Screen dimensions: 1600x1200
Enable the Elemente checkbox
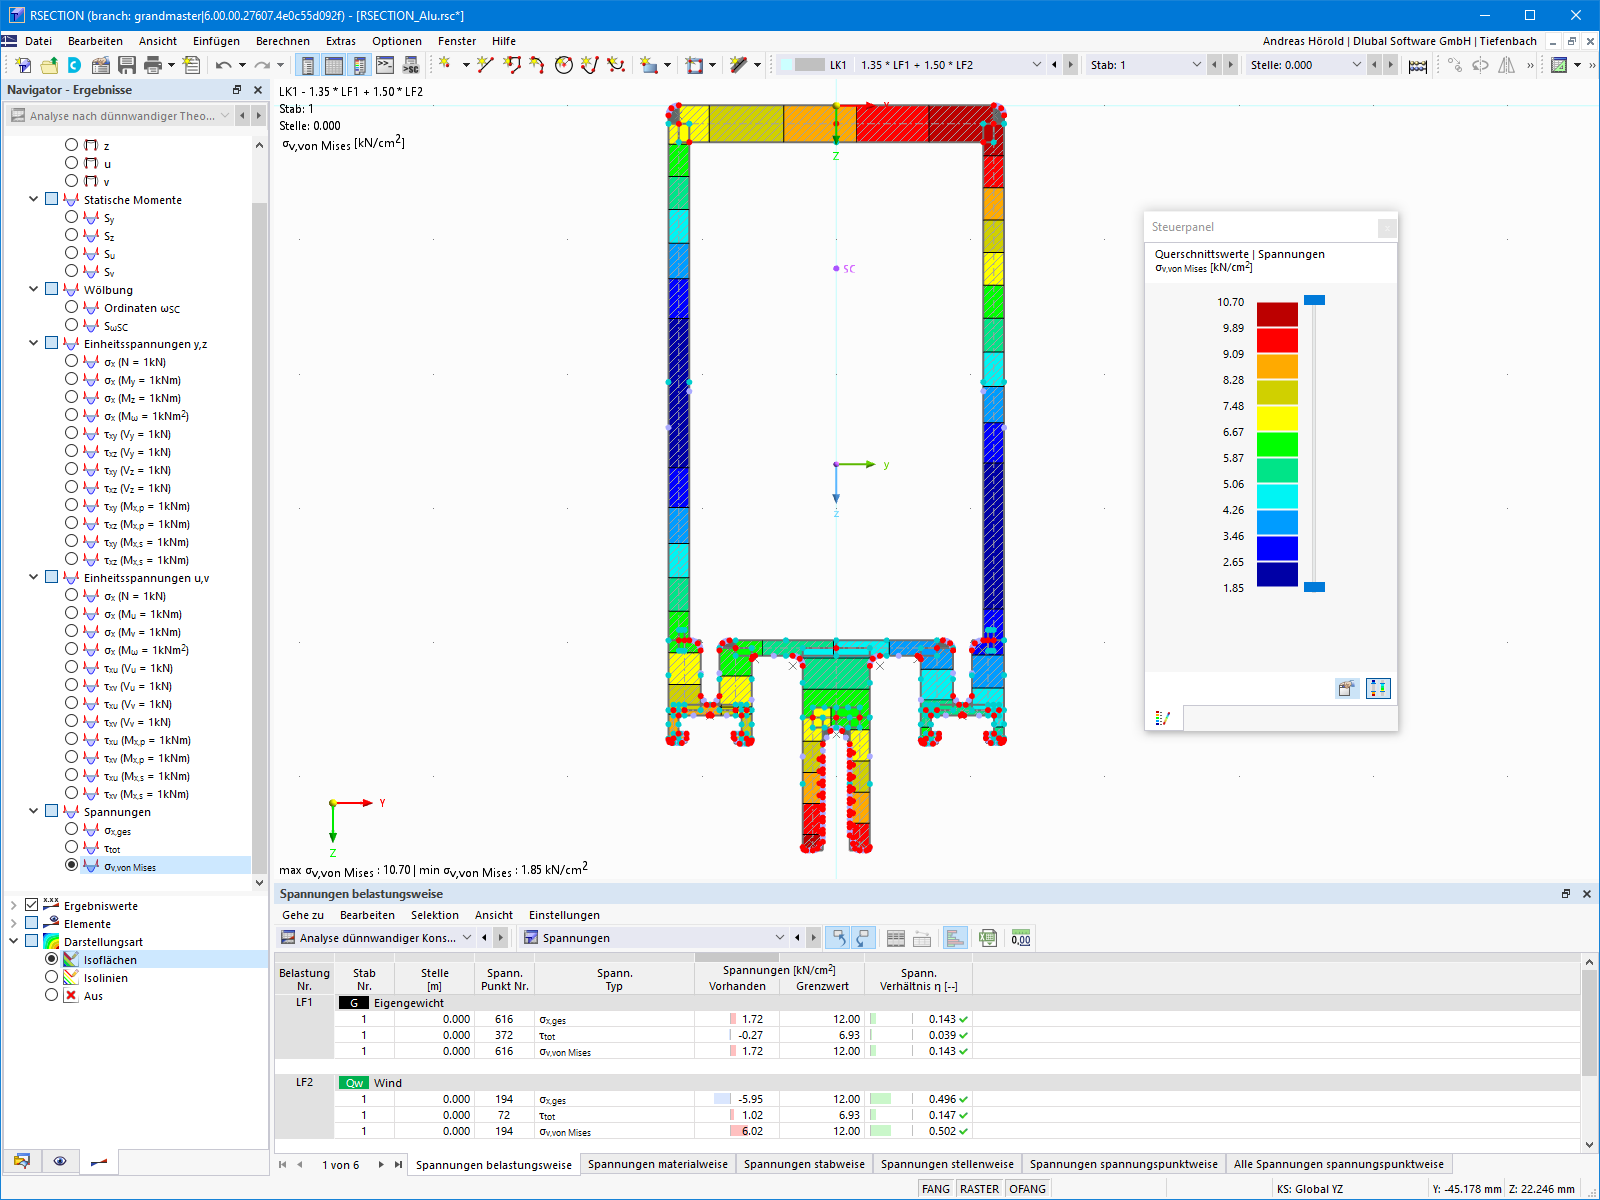point(31,923)
